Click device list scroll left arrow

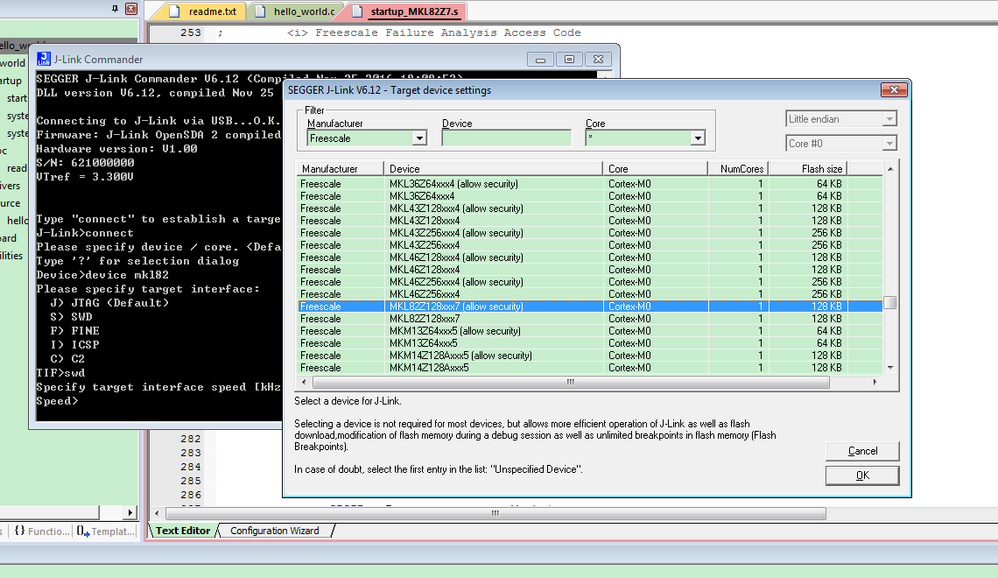tap(304, 382)
